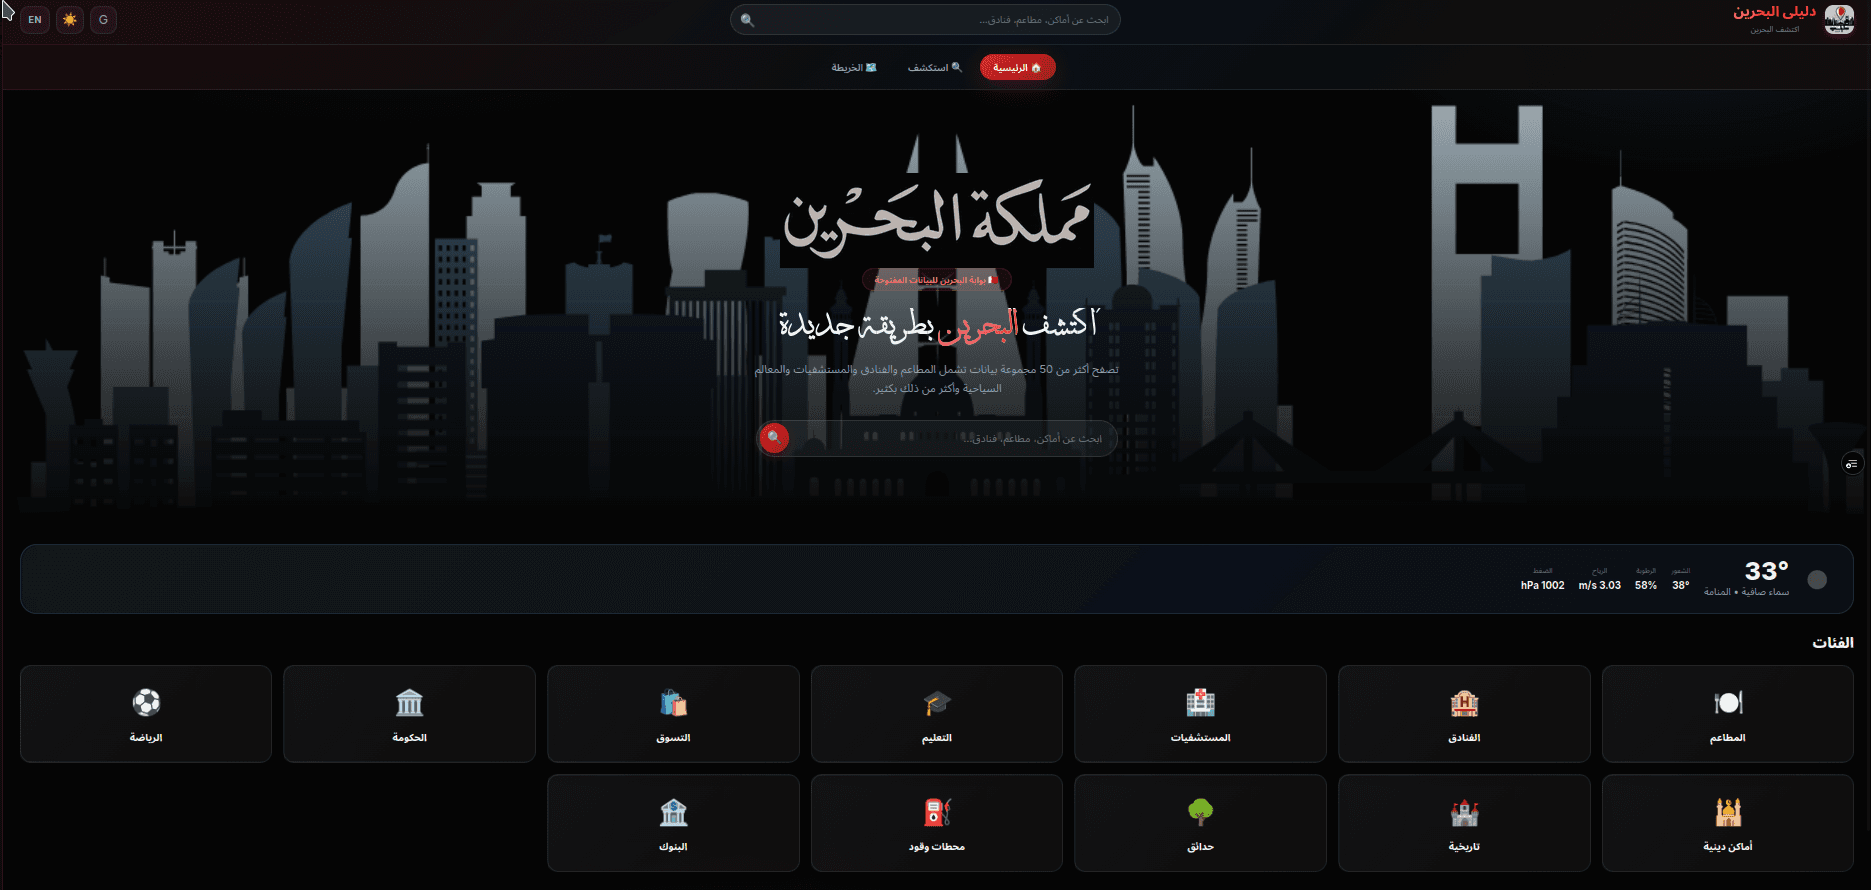Click the magnifier icon in the header search
Screen dimensions: 1871x890
[x=747, y=20]
